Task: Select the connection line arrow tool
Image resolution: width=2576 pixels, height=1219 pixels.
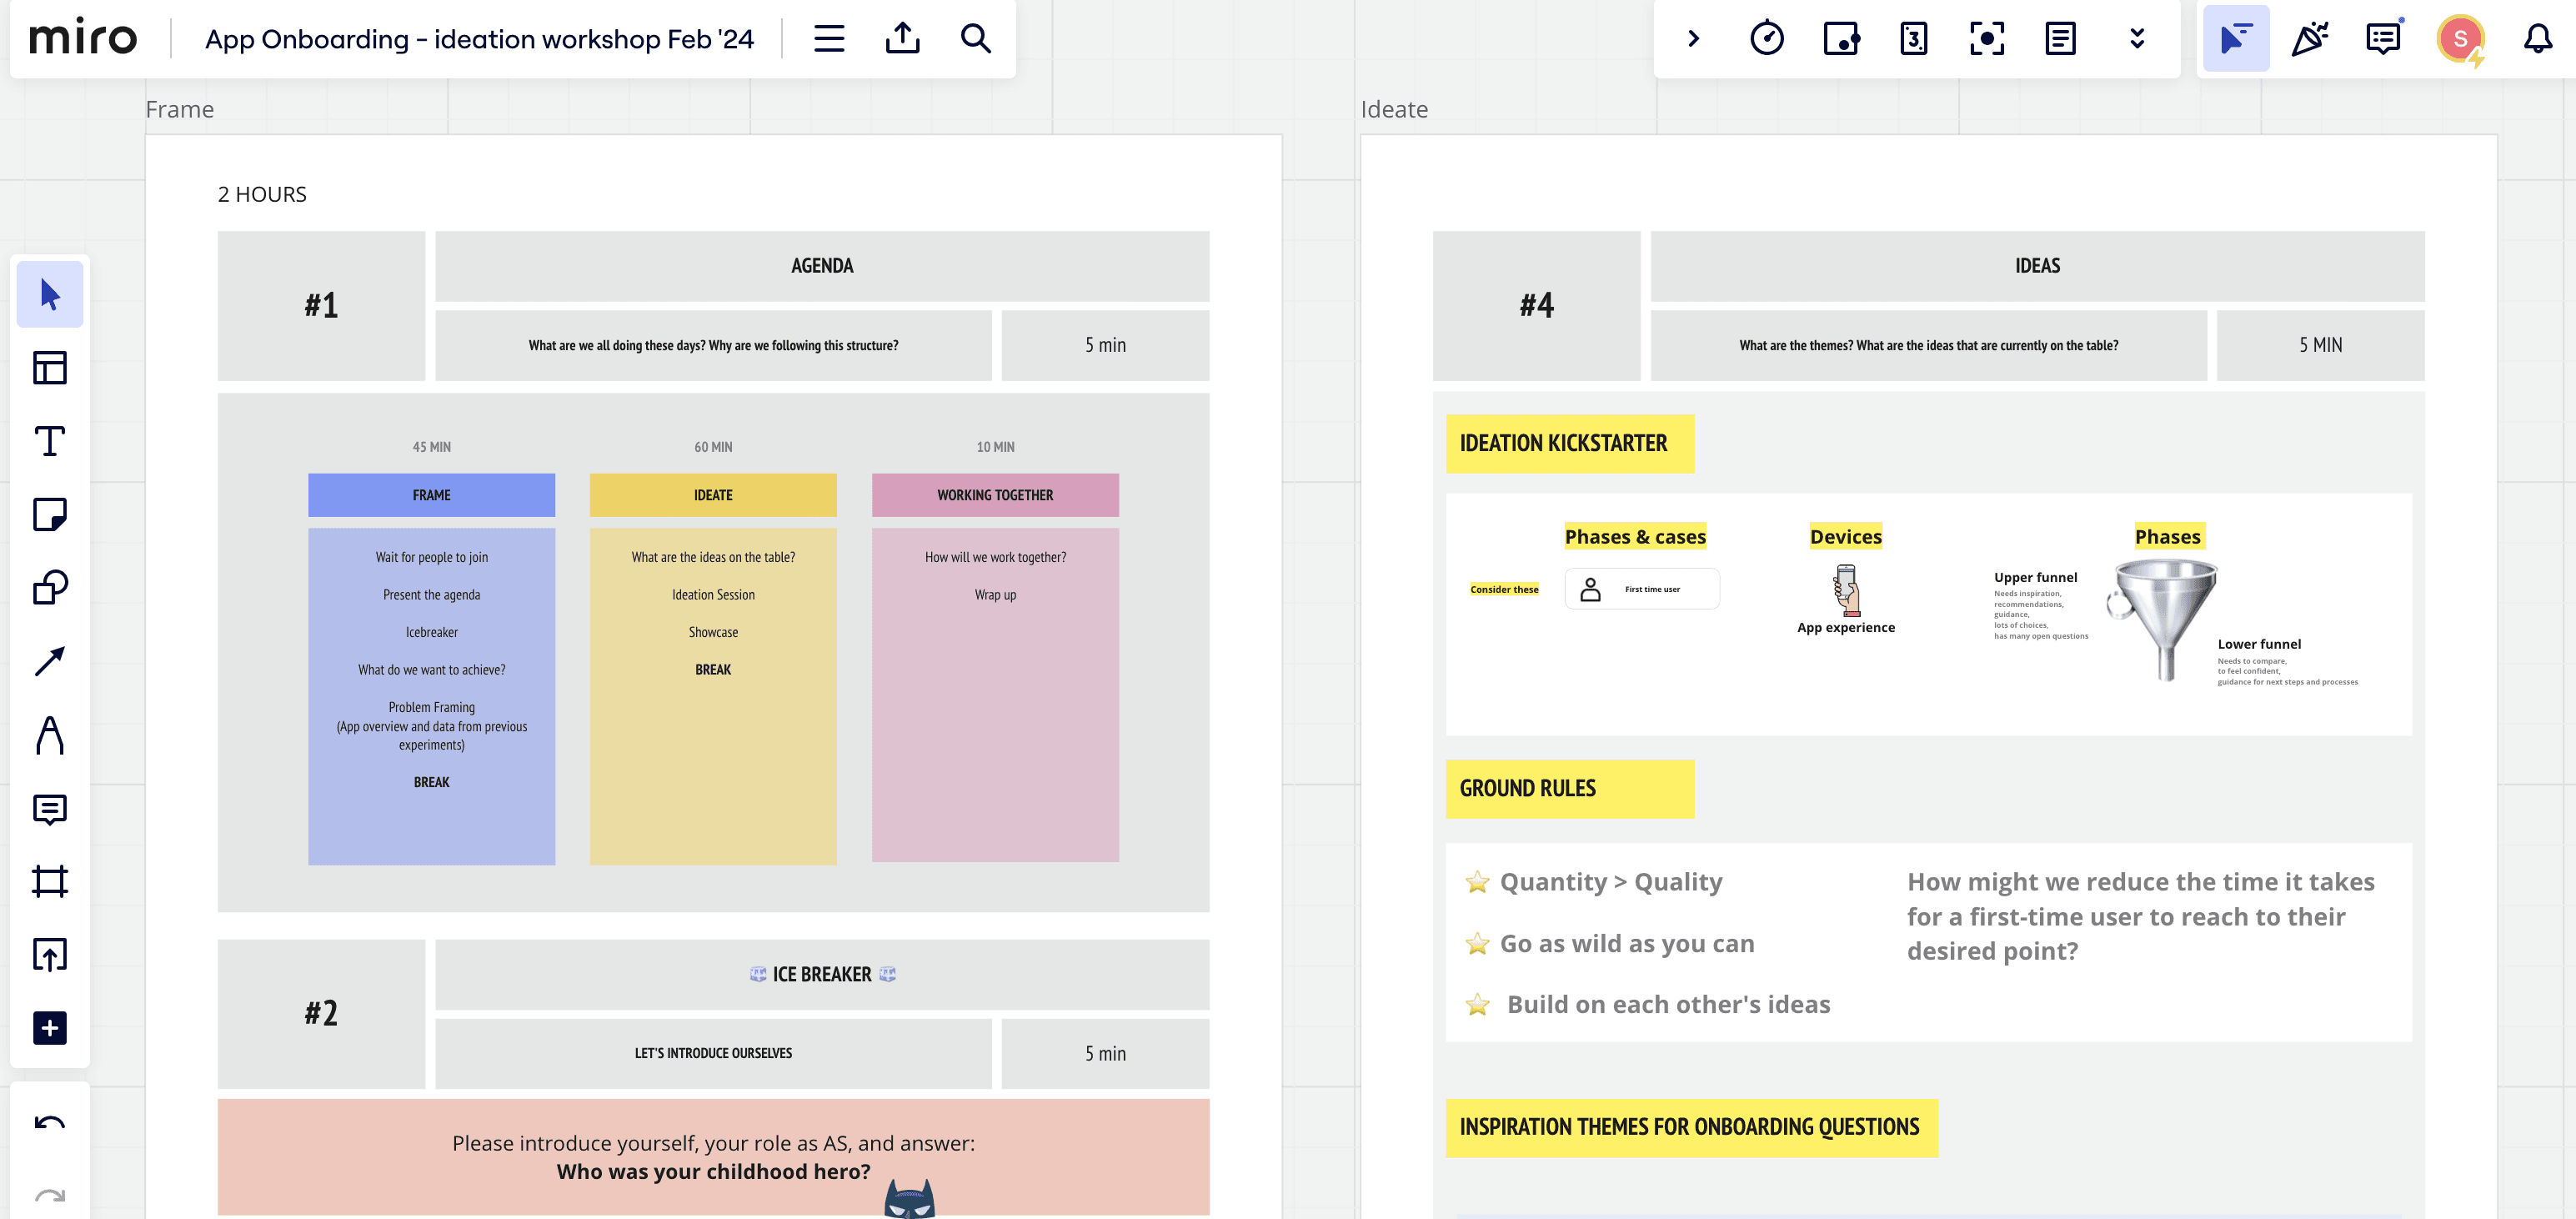Action: (x=49, y=661)
